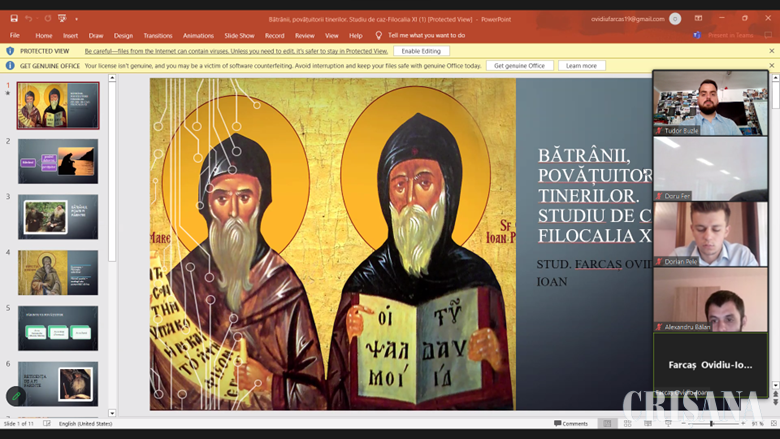Select Normal view button in status bar
The width and height of the screenshot is (780, 439).
pyautogui.click(x=607, y=423)
